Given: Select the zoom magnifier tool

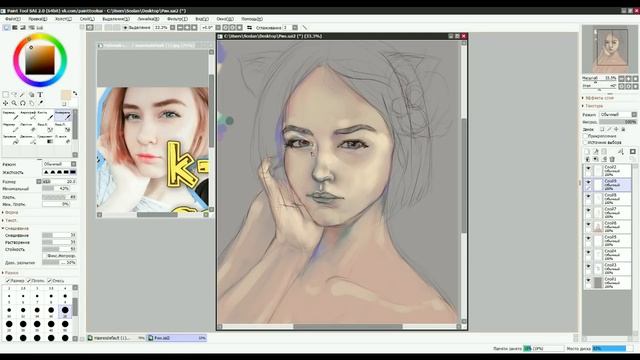Looking at the screenshot, I should [x=14, y=103].
